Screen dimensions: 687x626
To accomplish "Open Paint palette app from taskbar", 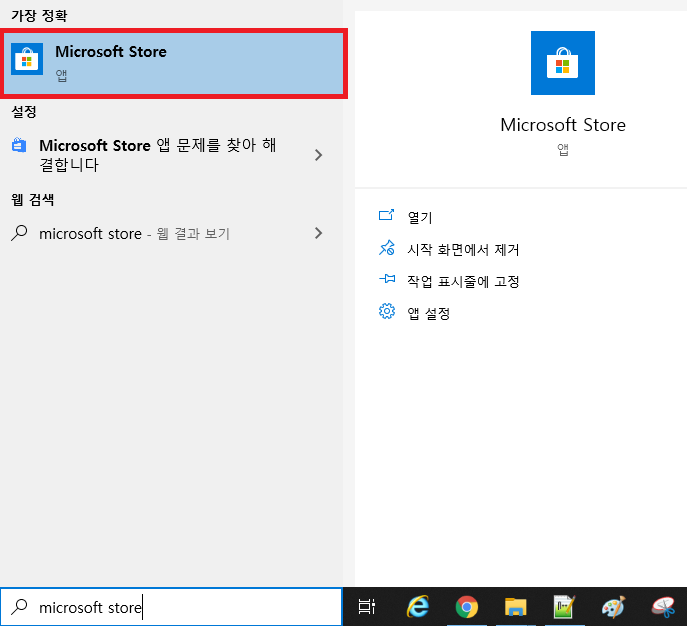I will click(613, 607).
